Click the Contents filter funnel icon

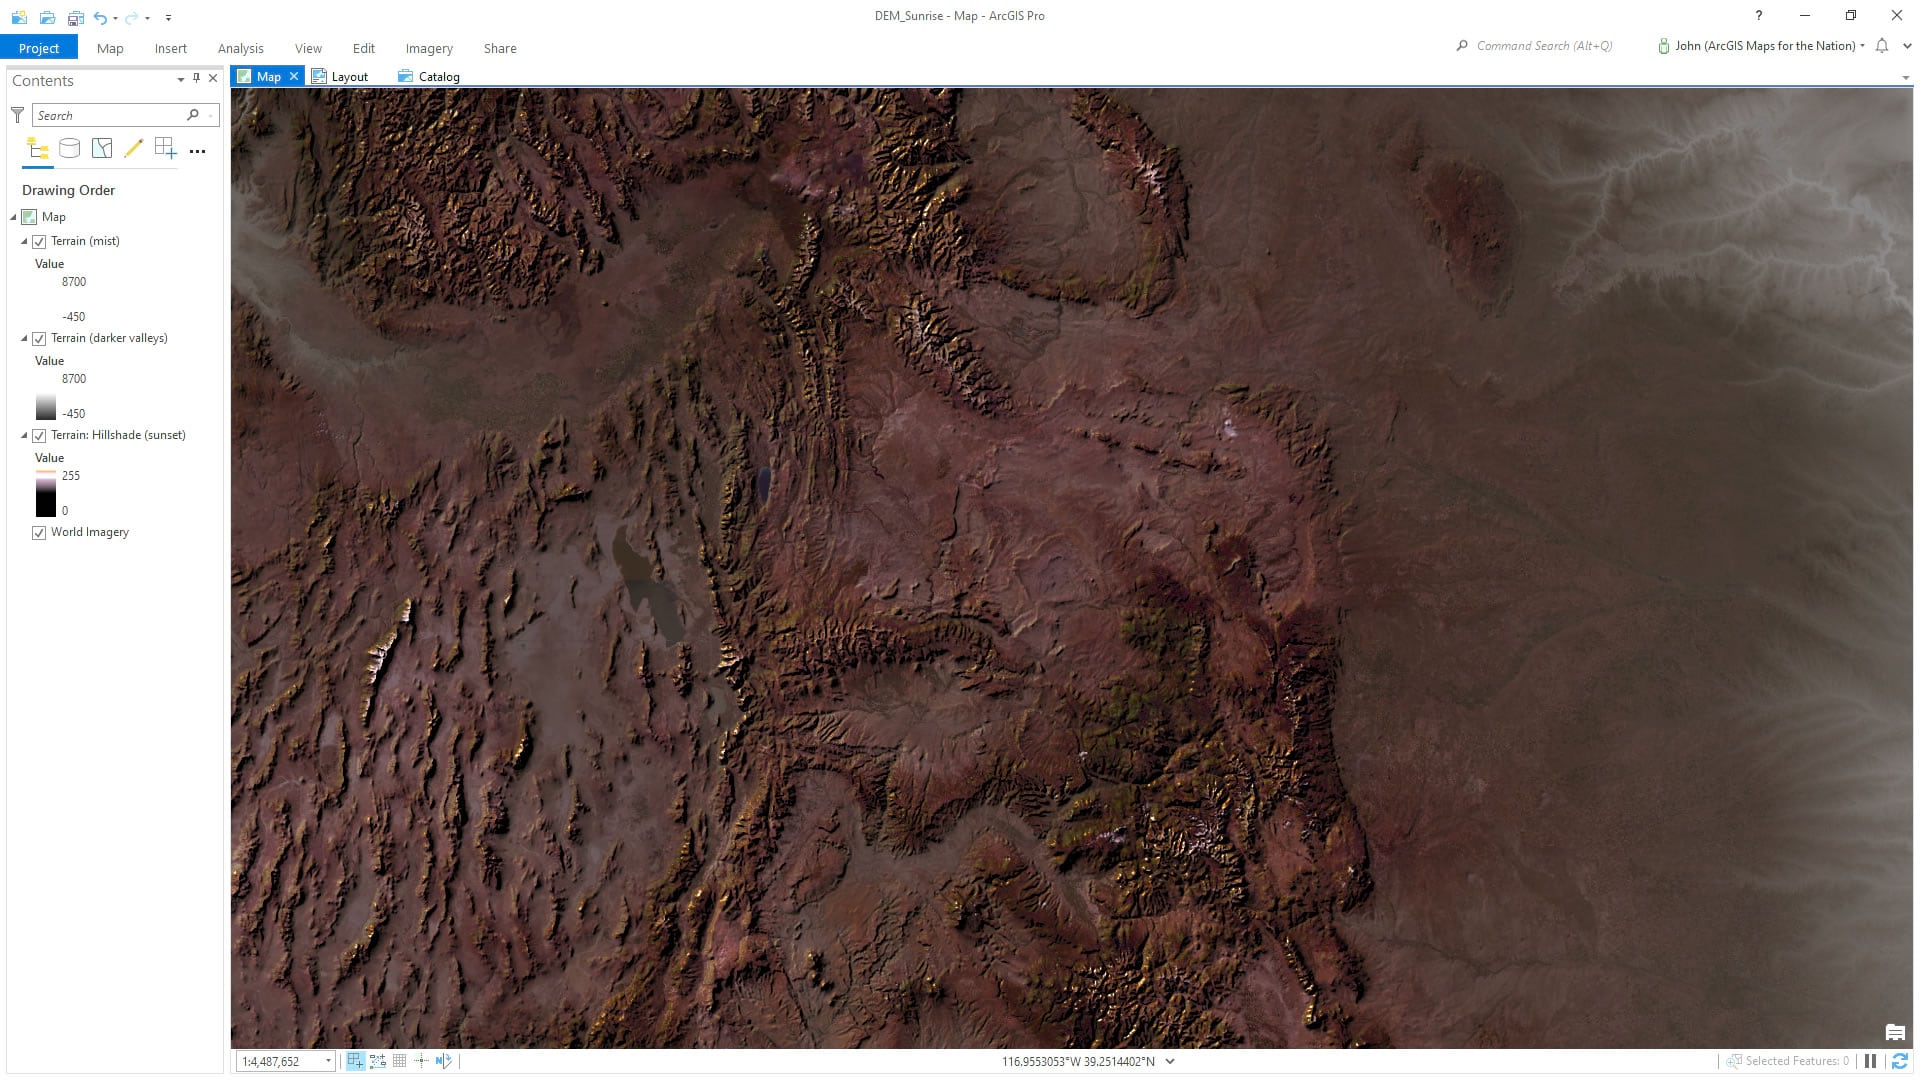point(17,115)
